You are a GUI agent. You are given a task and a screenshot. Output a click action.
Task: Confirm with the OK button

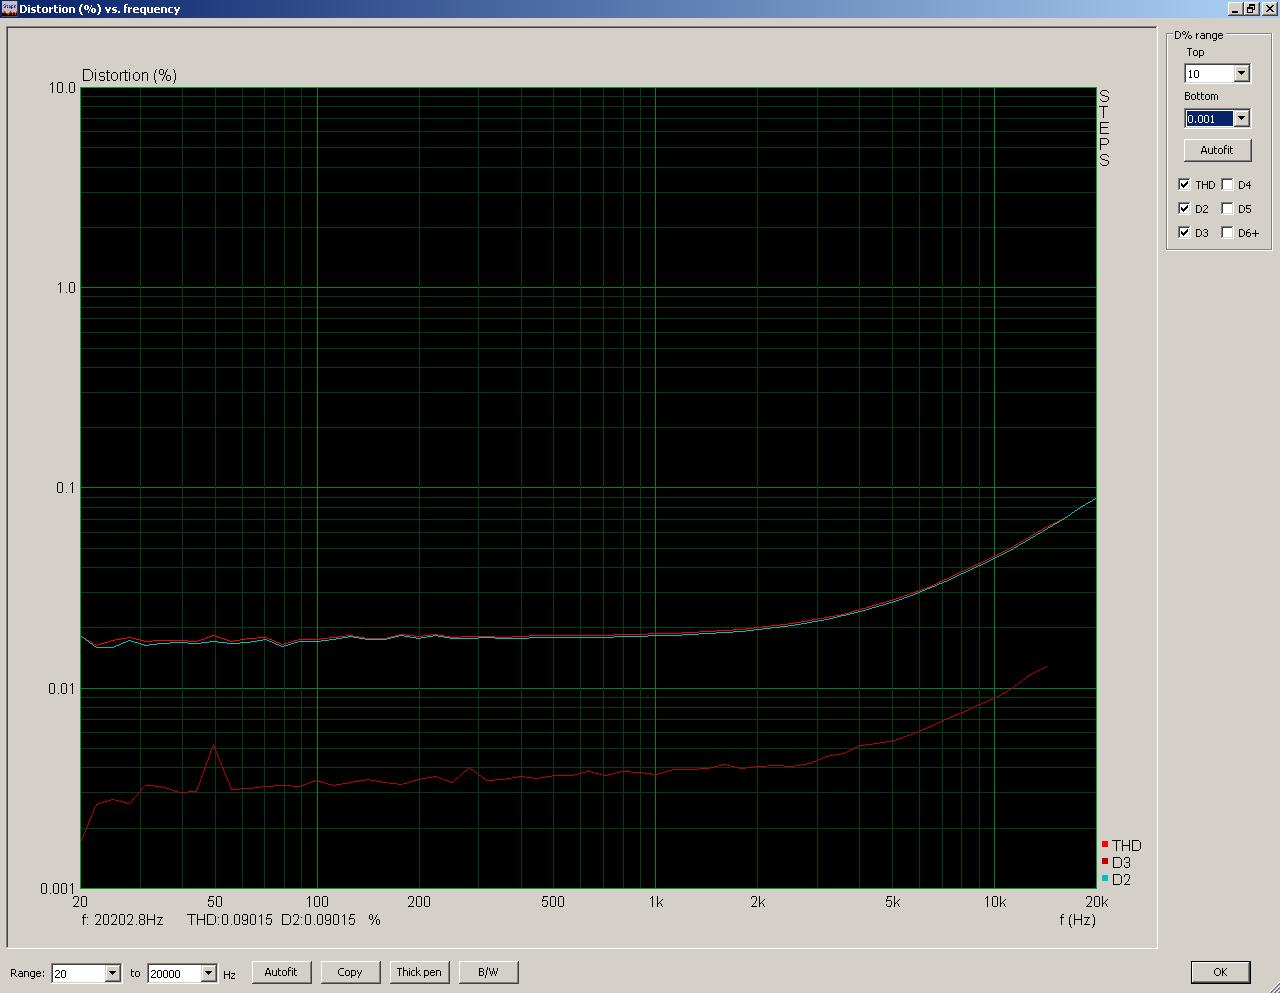(1220, 972)
